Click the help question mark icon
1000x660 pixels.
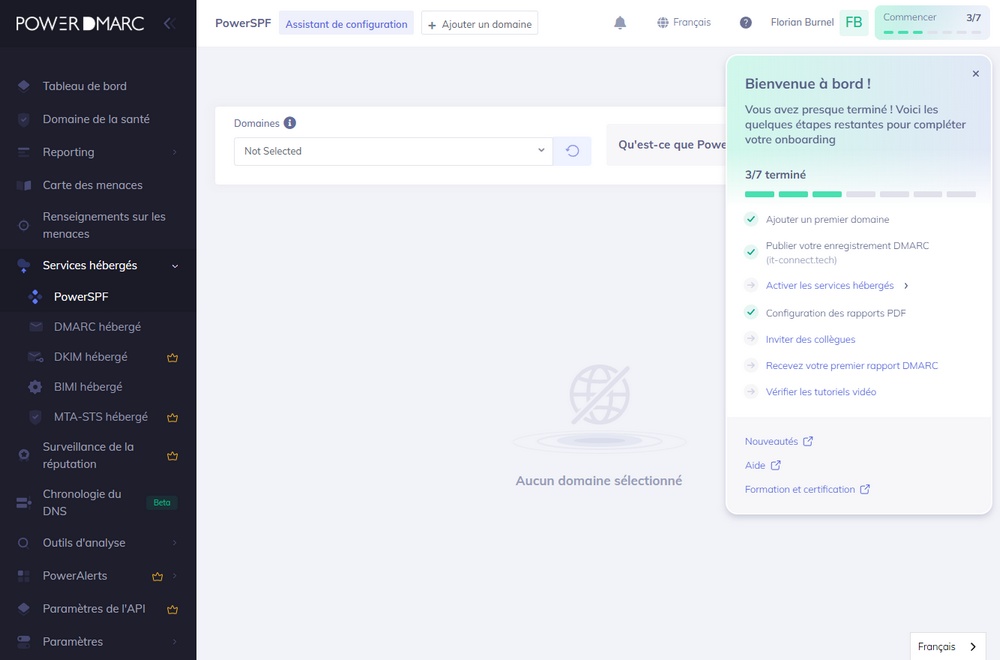tap(745, 22)
